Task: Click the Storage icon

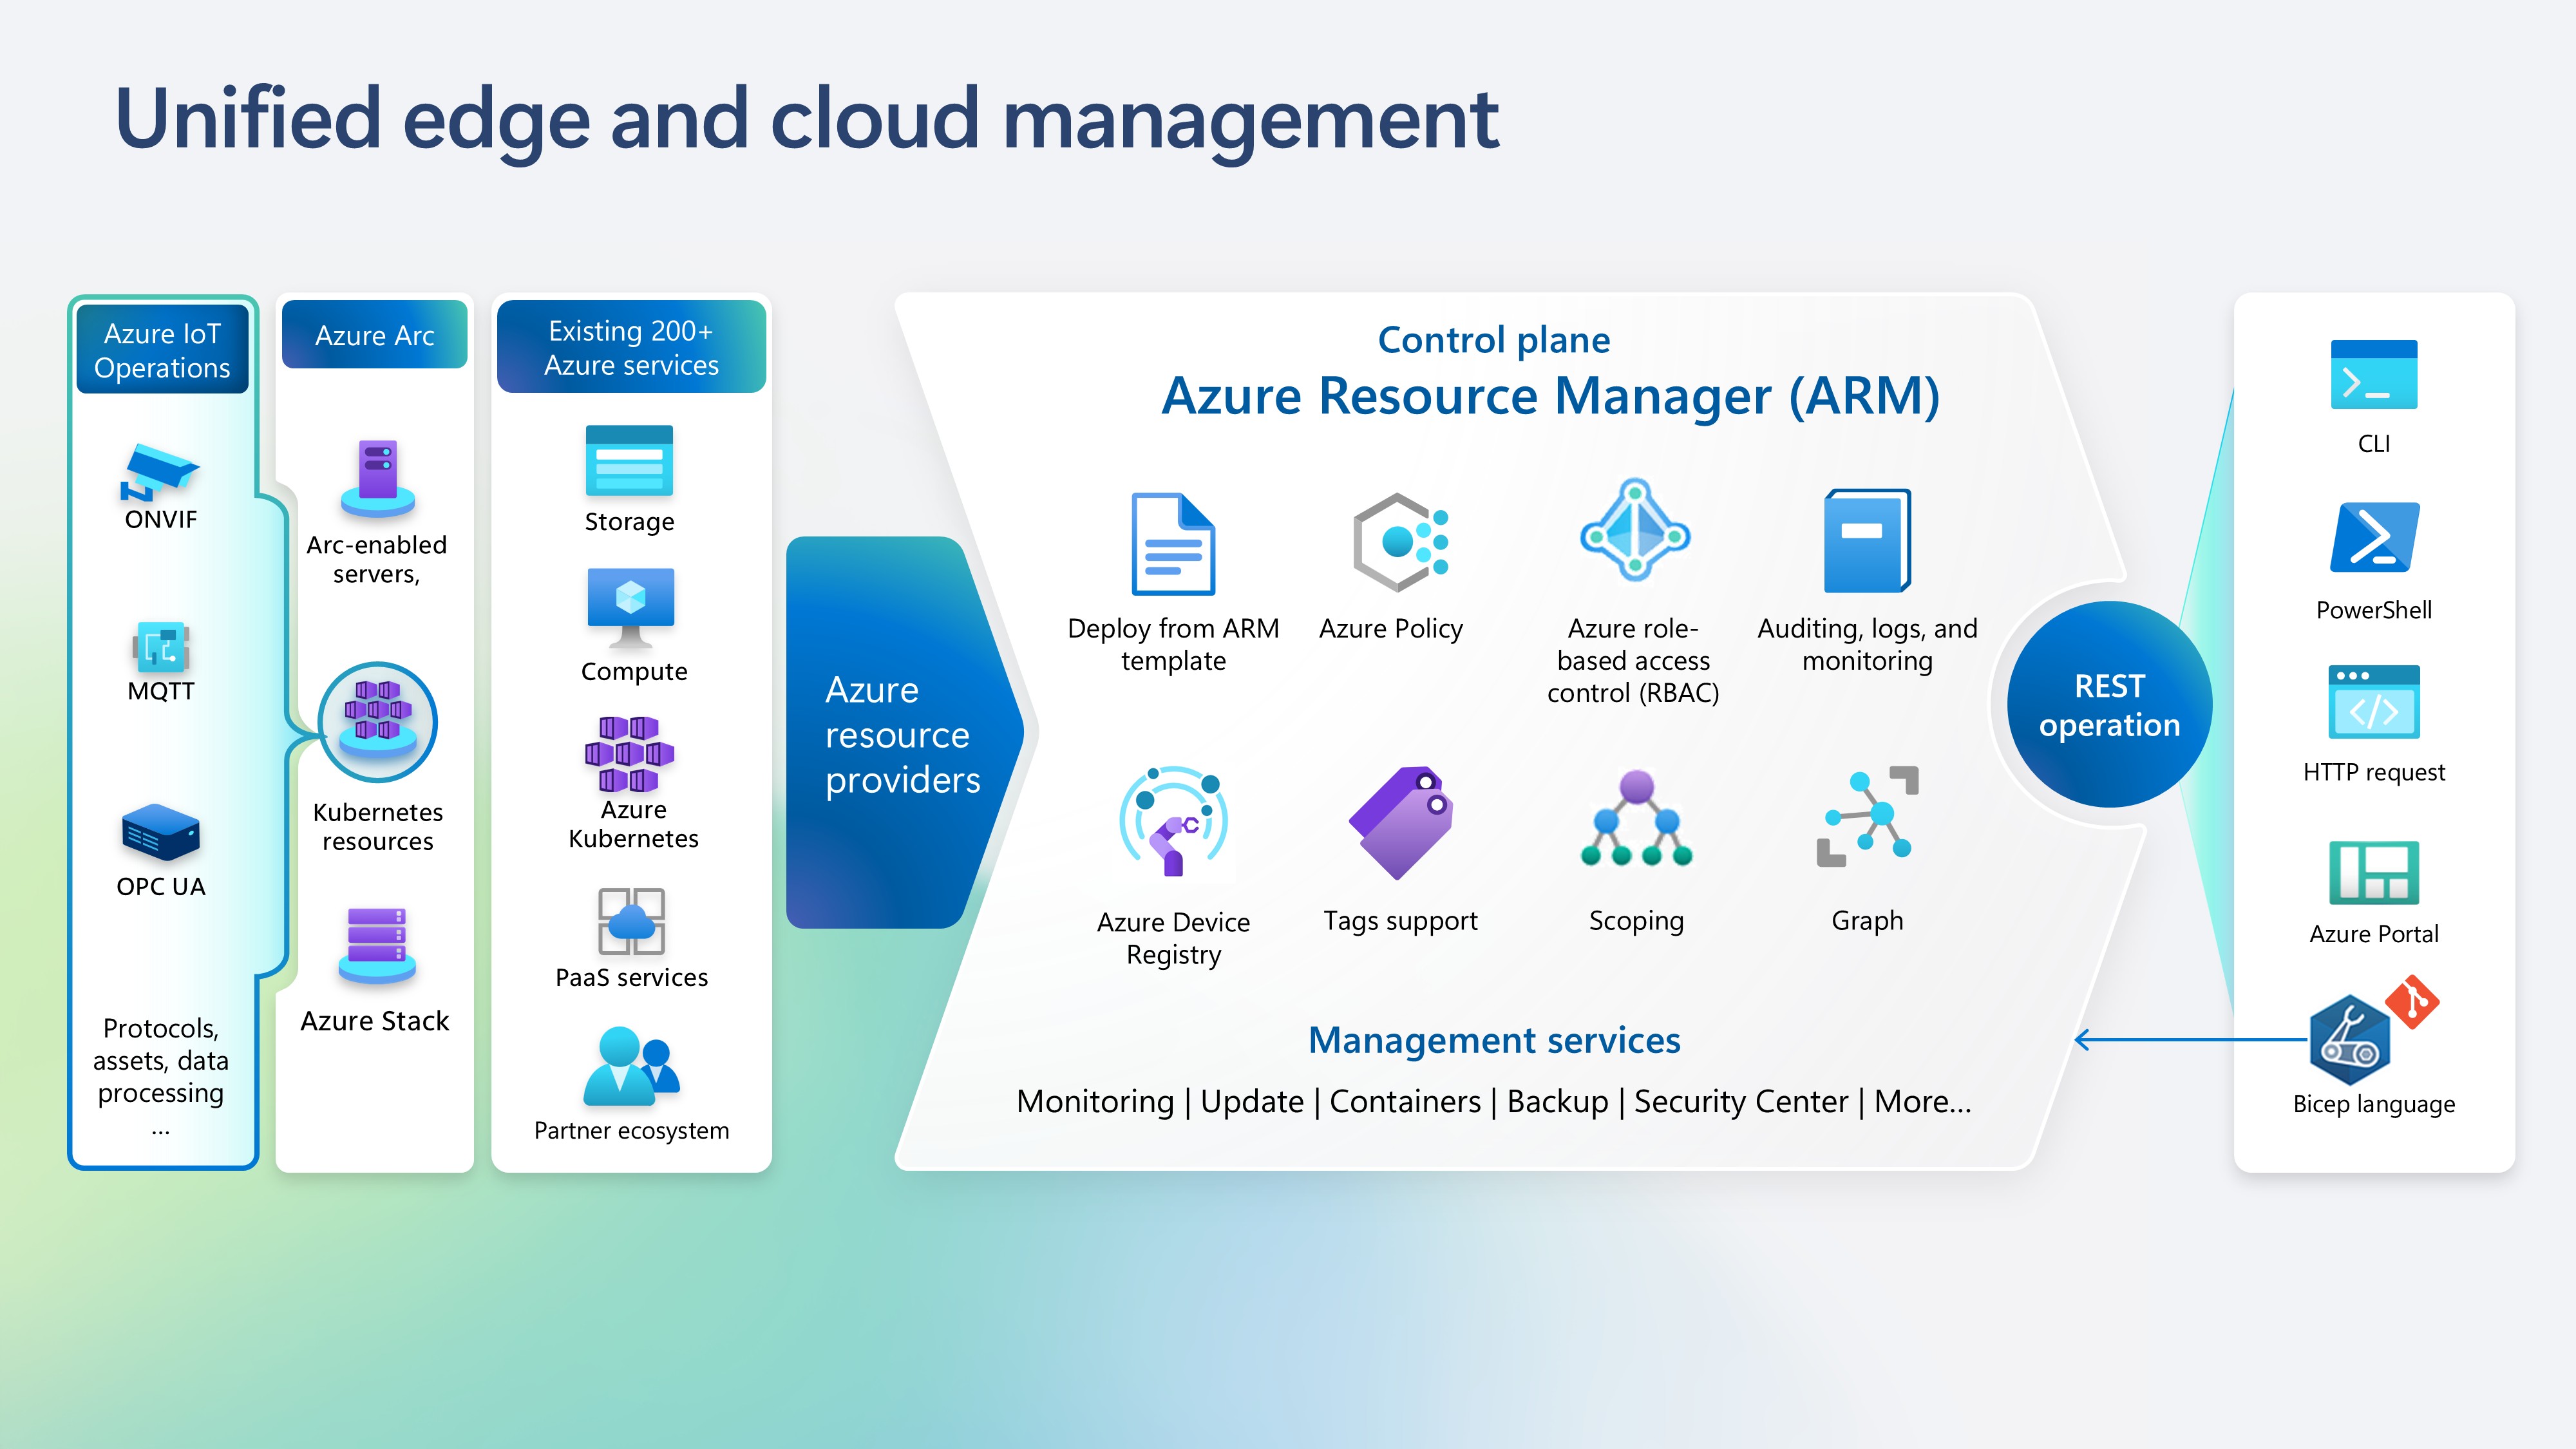Action: click(629, 461)
